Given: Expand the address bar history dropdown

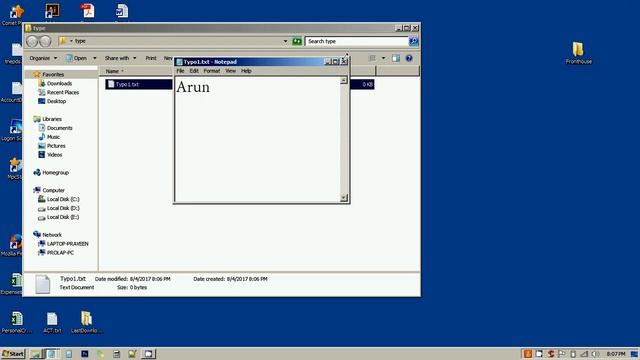Looking at the screenshot, I should click(285, 41).
